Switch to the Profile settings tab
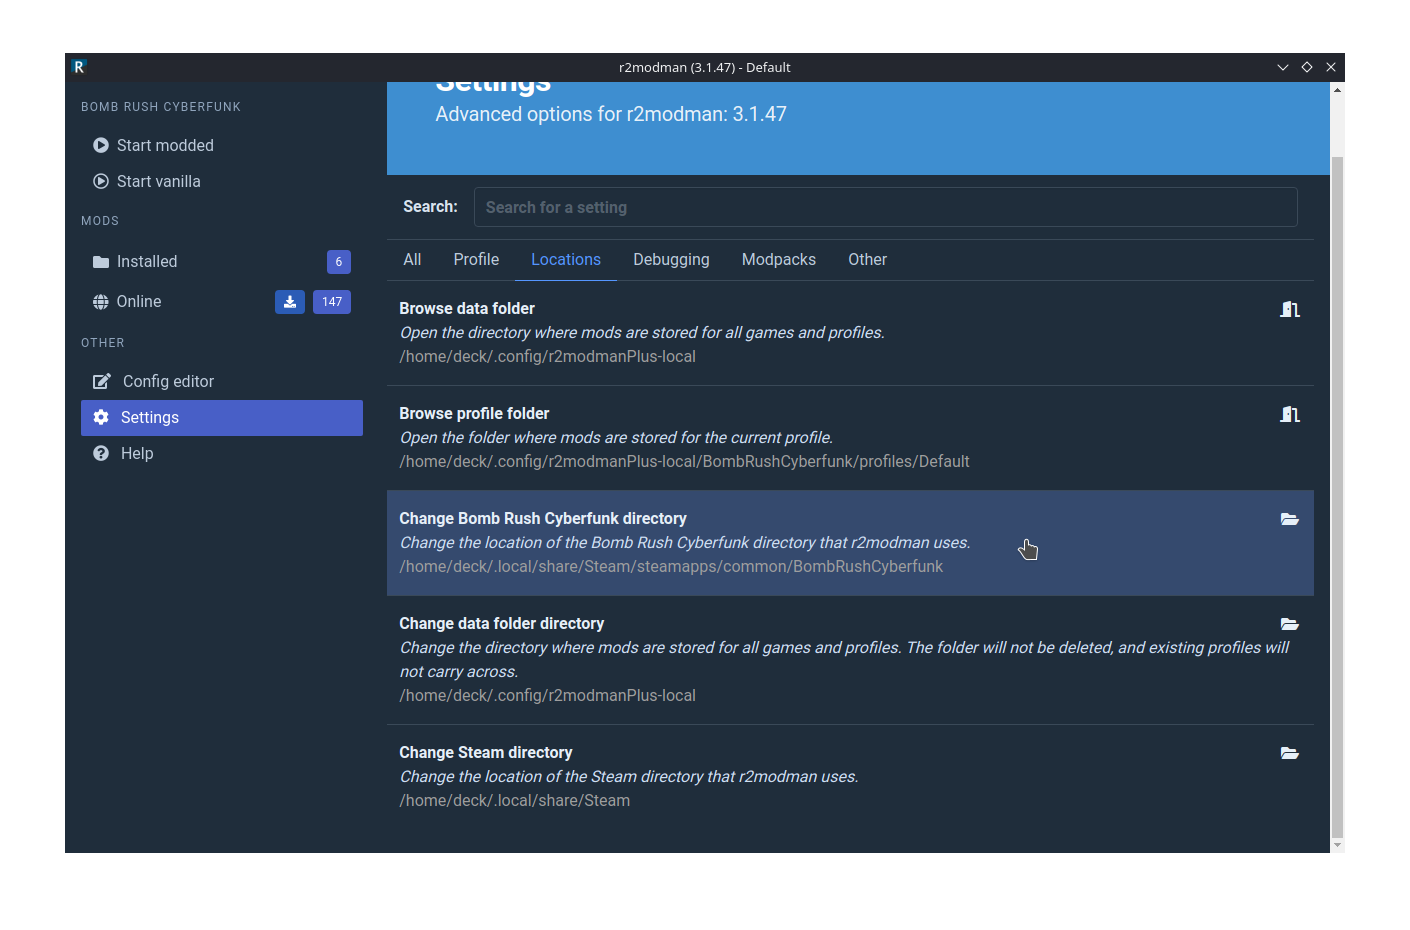This screenshot has width=1410, height=930. [476, 260]
